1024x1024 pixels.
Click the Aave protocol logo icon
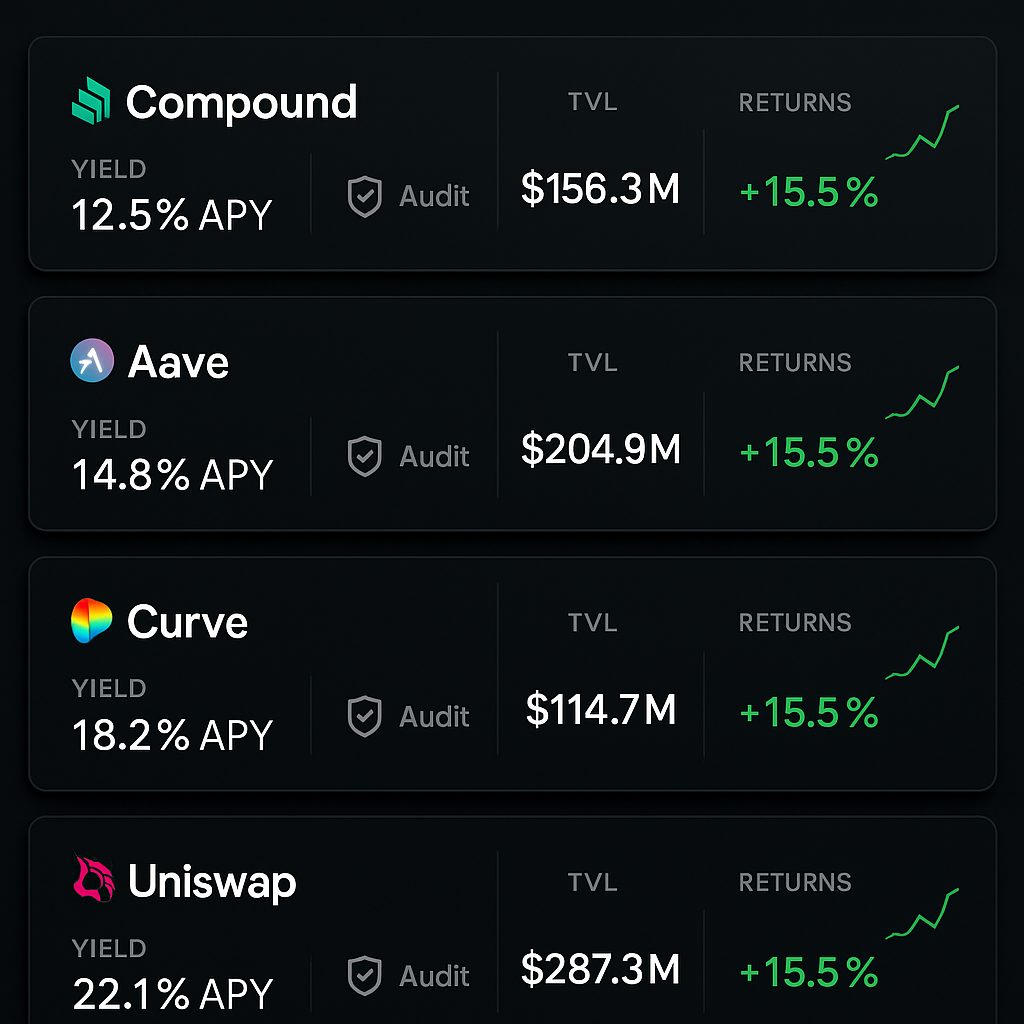[x=92, y=360]
